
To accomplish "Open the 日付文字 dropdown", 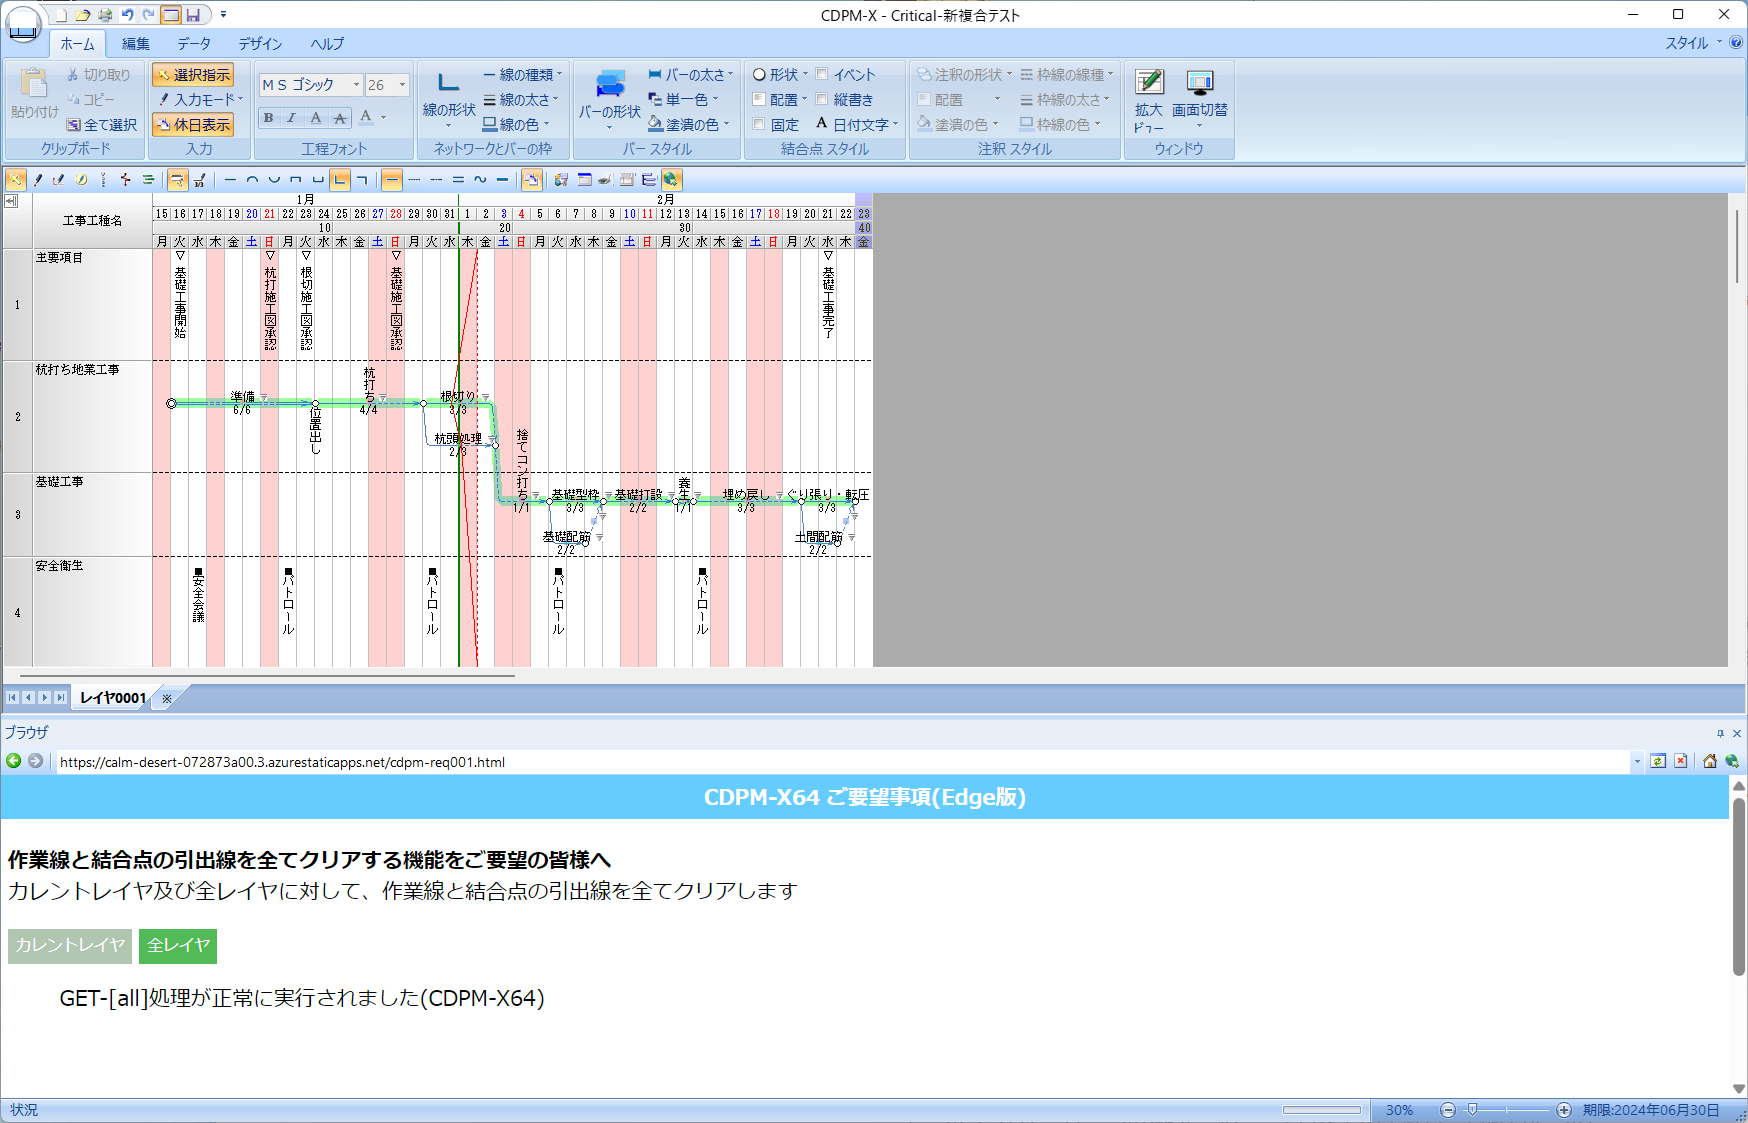I will pos(897,124).
